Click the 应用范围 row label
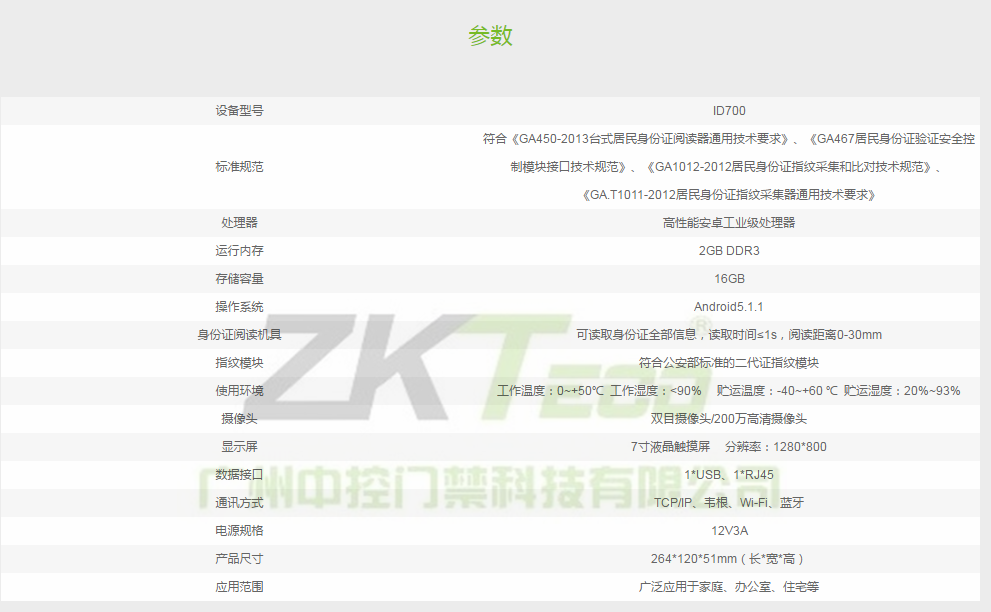 click(239, 587)
